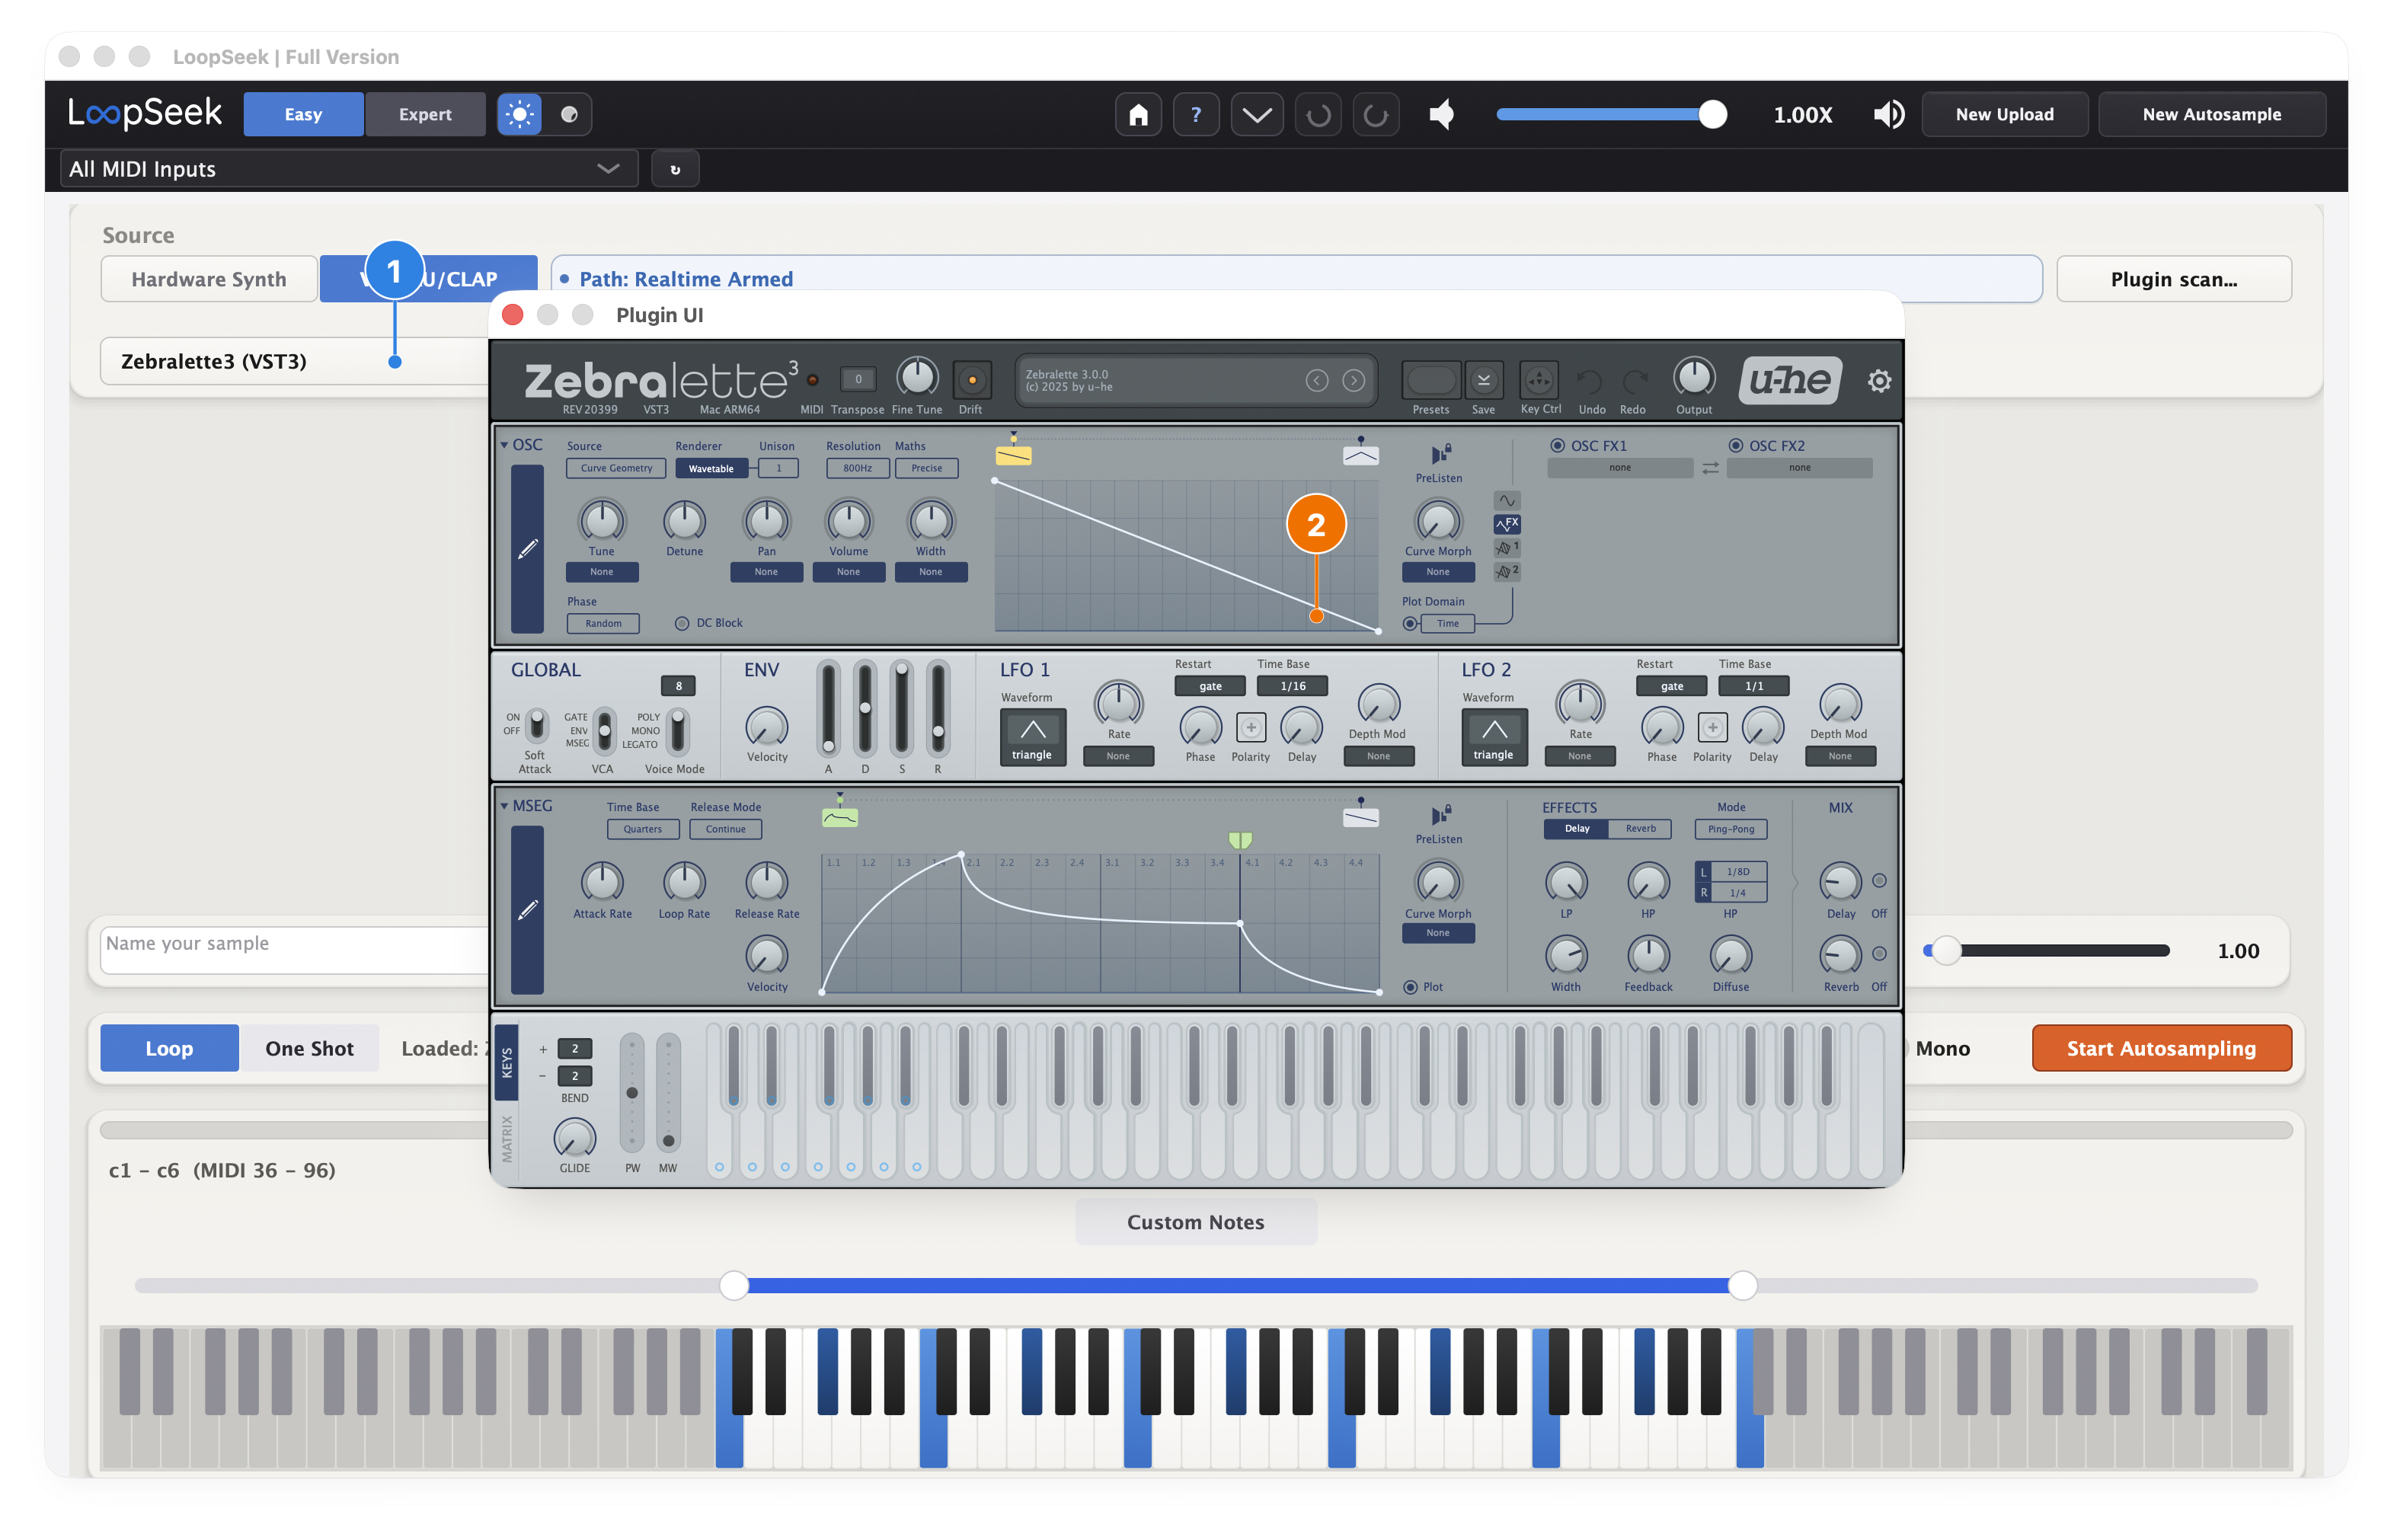Toggle LFO 1 Polarity button
Viewport: 2394px width, 1540px height.
tap(1250, 727)
